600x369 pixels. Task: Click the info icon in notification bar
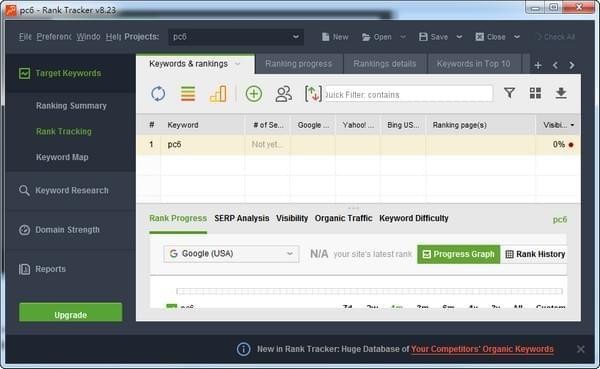(x=243, y=349)
